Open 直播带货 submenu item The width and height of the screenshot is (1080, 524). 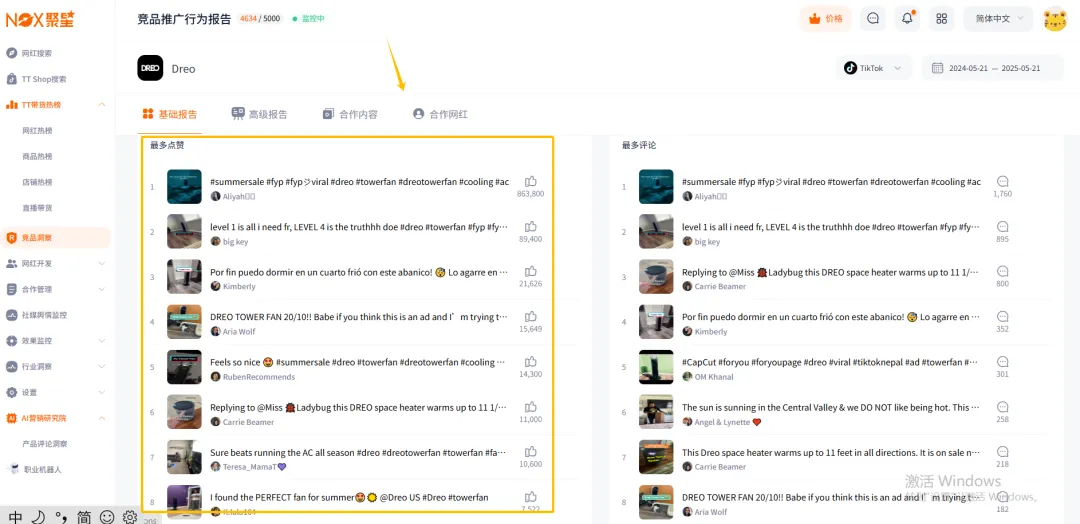pyautogui.click(x=37, y=207)
